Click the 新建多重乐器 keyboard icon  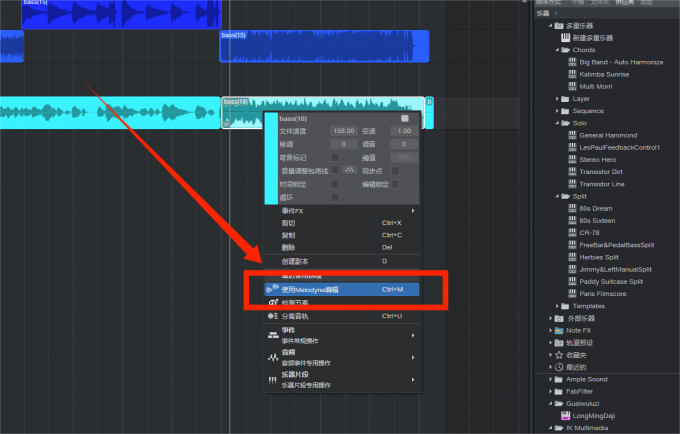pos(565,38)
